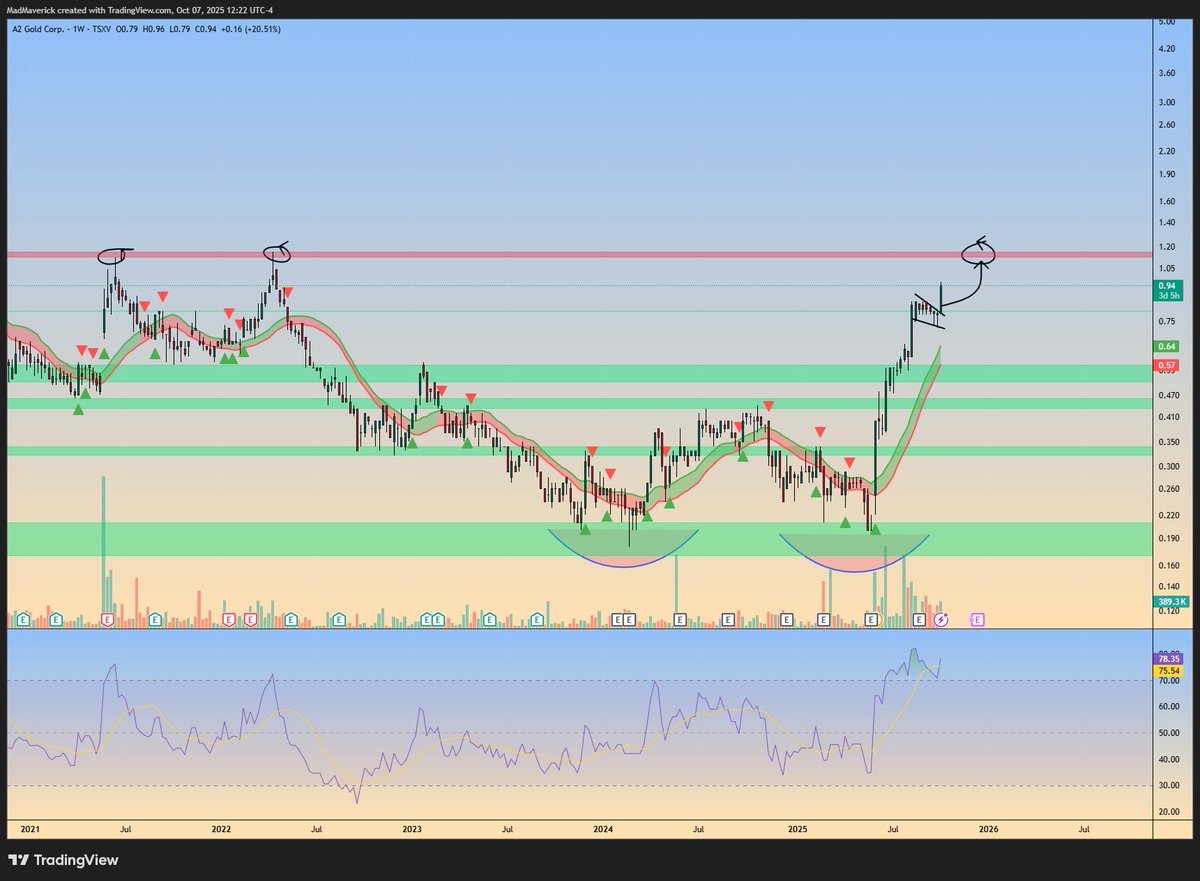Click the purple 78.35 RSI value tag
This screenshot has height=881, width=1200.
(x=1168, y=659)
